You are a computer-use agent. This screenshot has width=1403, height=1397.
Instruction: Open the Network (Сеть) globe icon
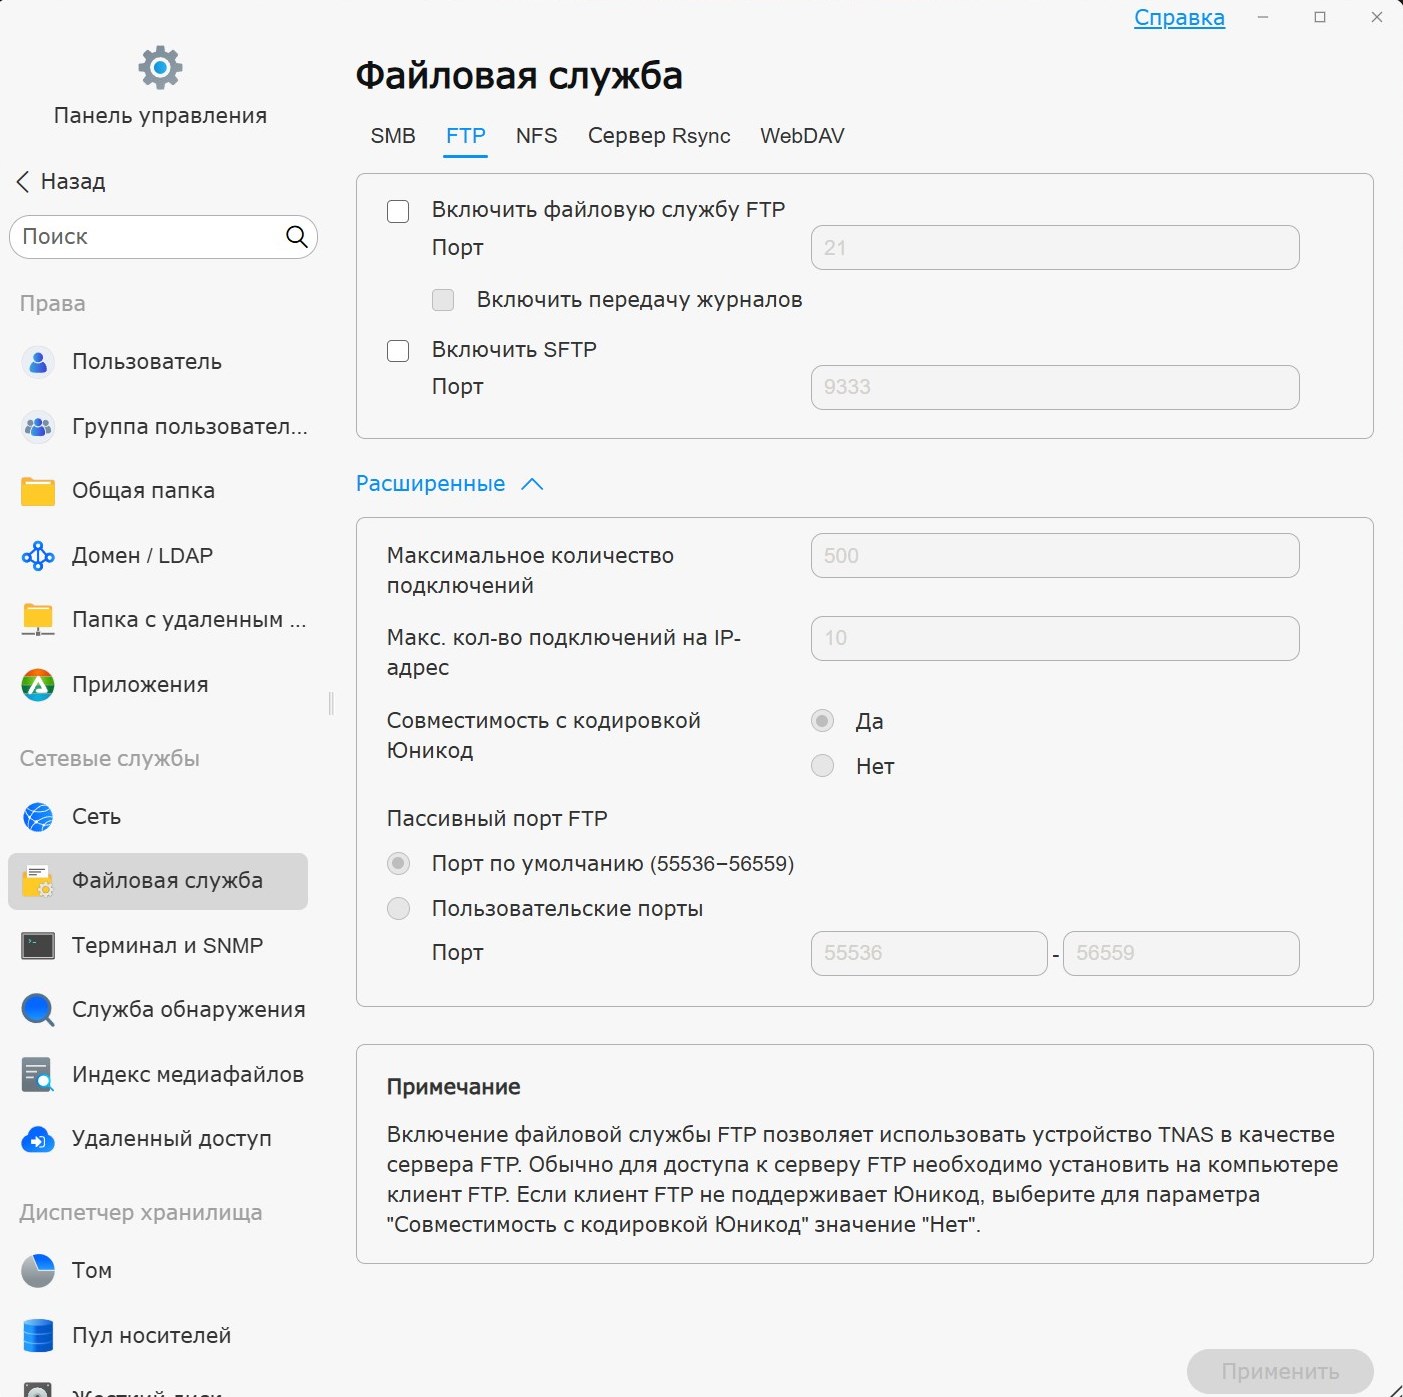pyautogui.click(x=38, y=817)
